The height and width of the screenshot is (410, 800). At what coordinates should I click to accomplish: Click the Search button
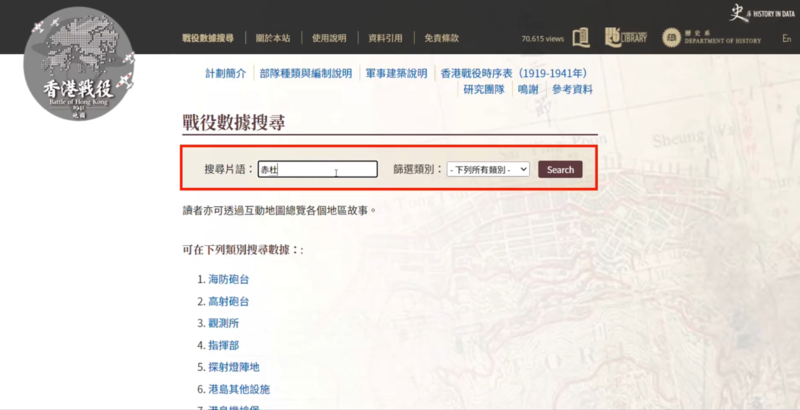(x=560, y=170)
